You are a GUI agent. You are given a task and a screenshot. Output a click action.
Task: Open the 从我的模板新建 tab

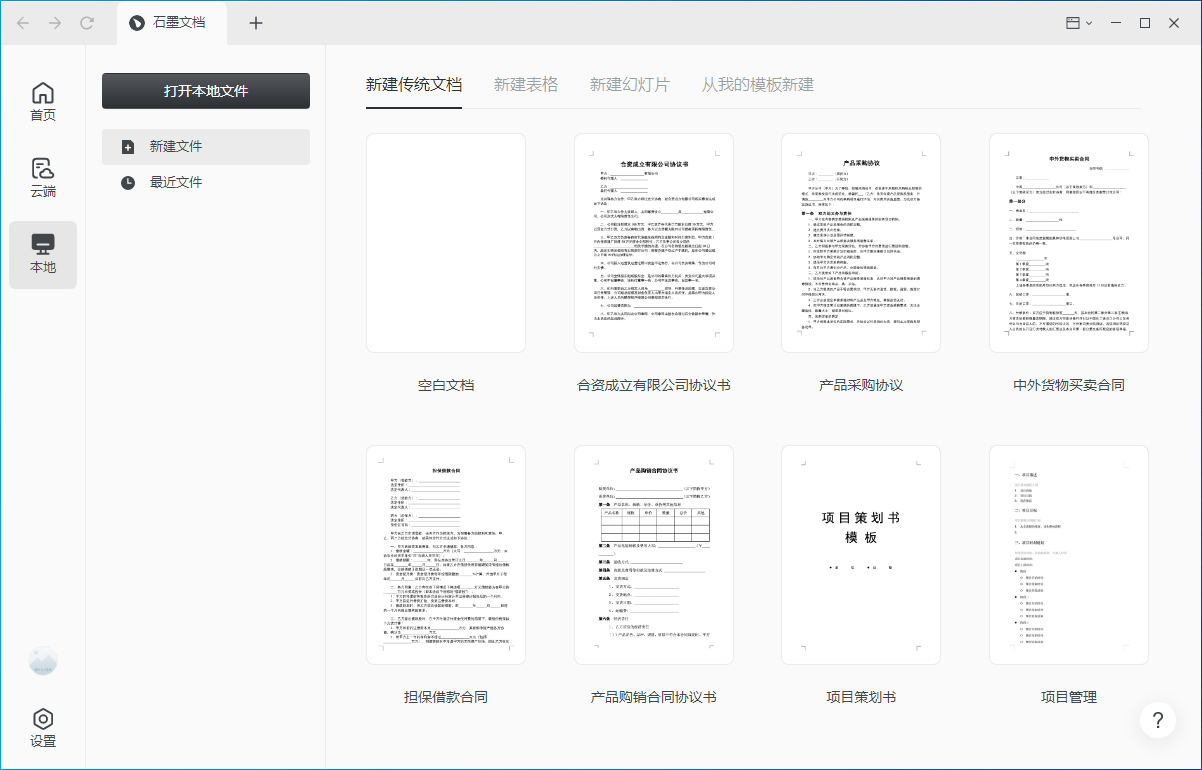[757, 85]
